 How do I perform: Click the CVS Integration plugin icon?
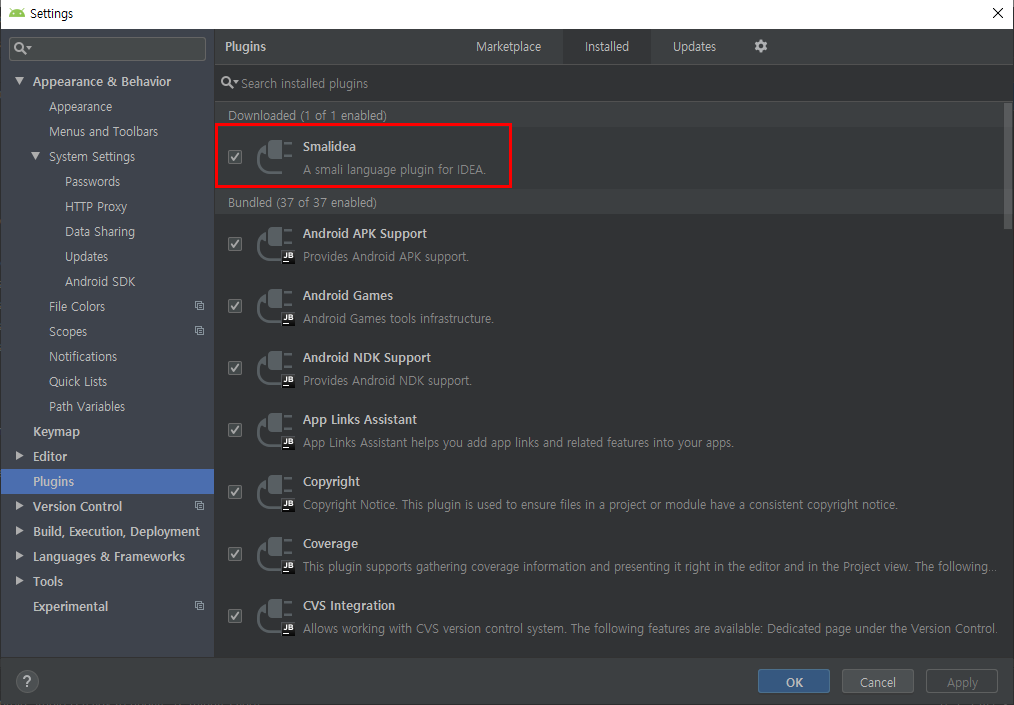click(x=275, y=617)
